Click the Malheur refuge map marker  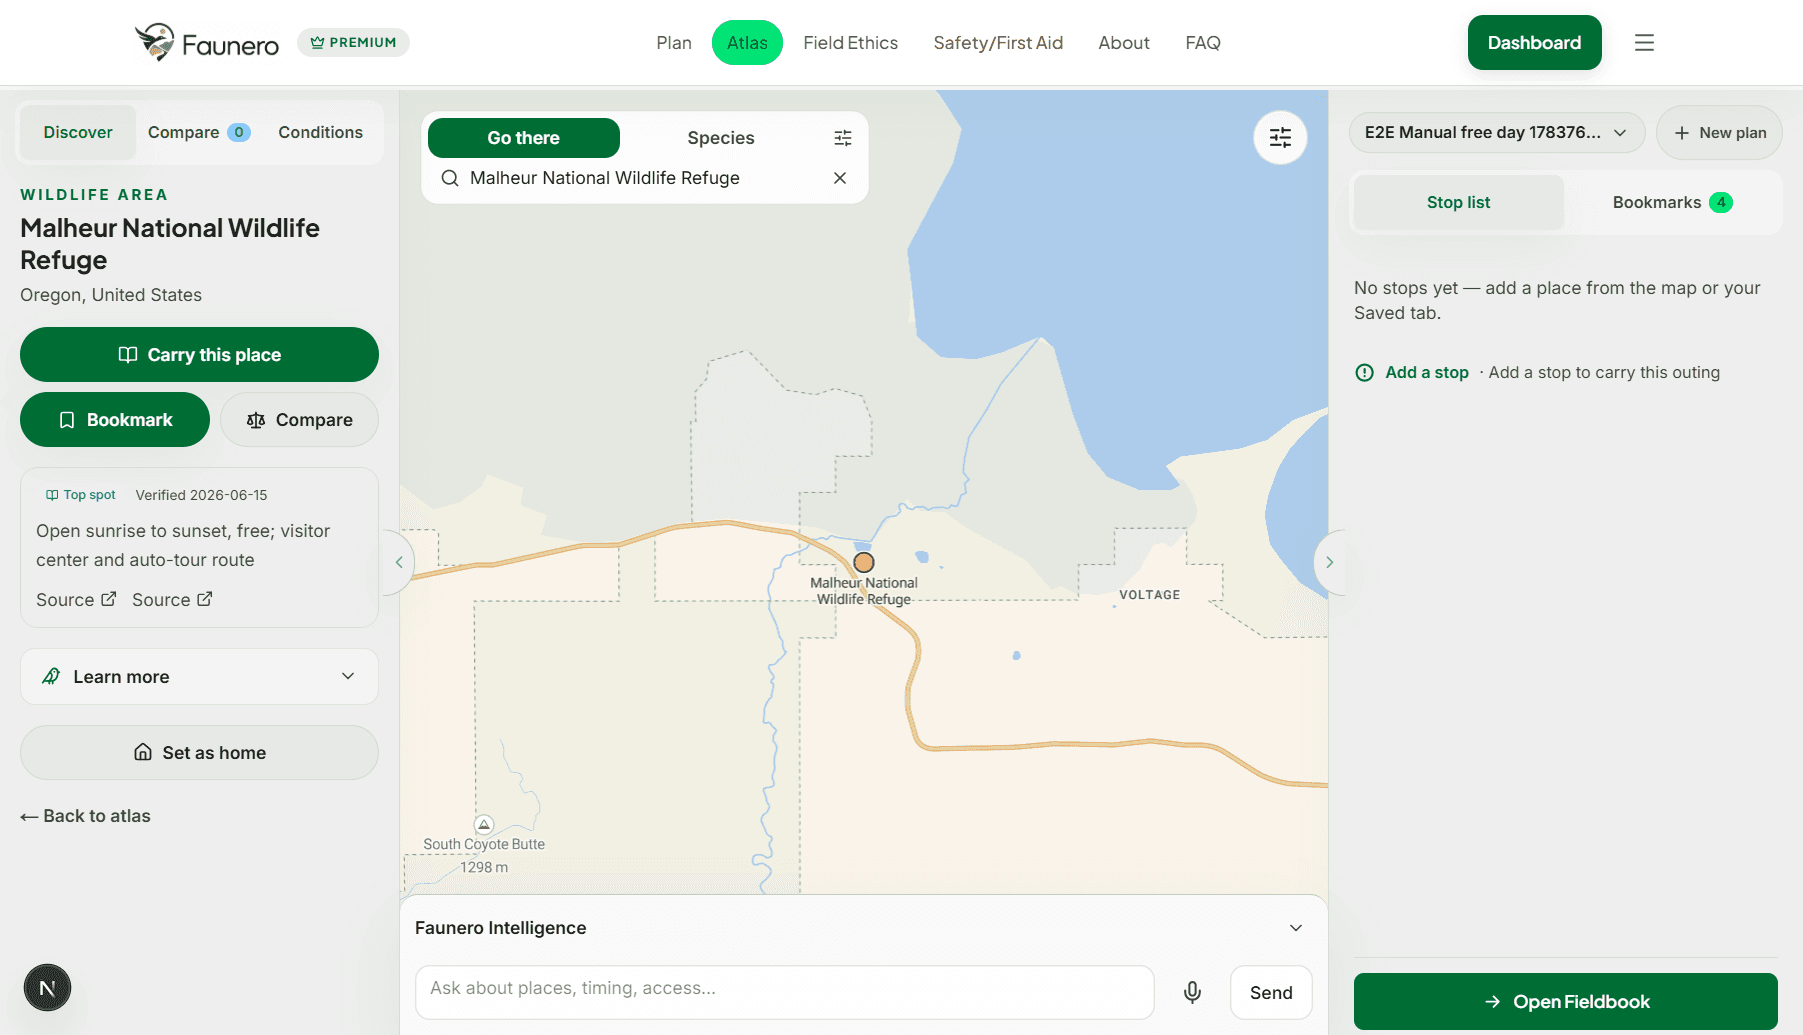point(864,562)
